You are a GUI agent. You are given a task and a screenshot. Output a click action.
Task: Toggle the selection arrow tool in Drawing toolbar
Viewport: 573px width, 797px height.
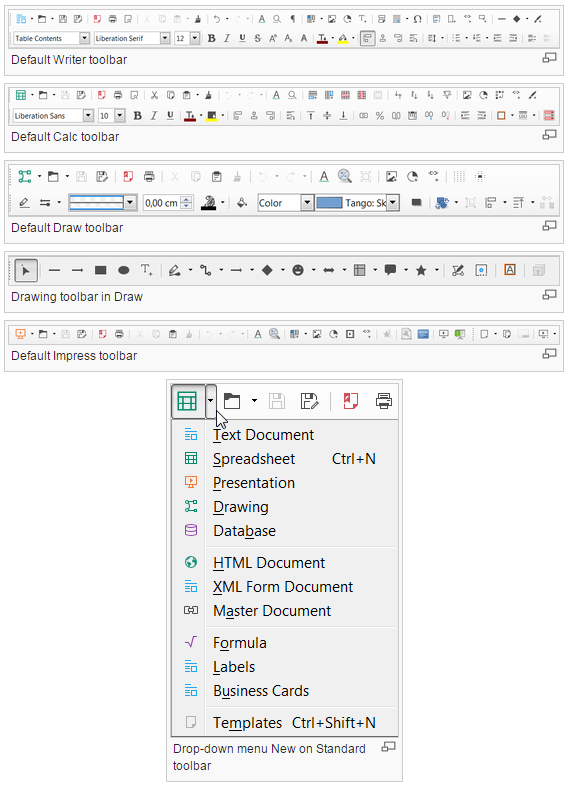pos(26,270)
